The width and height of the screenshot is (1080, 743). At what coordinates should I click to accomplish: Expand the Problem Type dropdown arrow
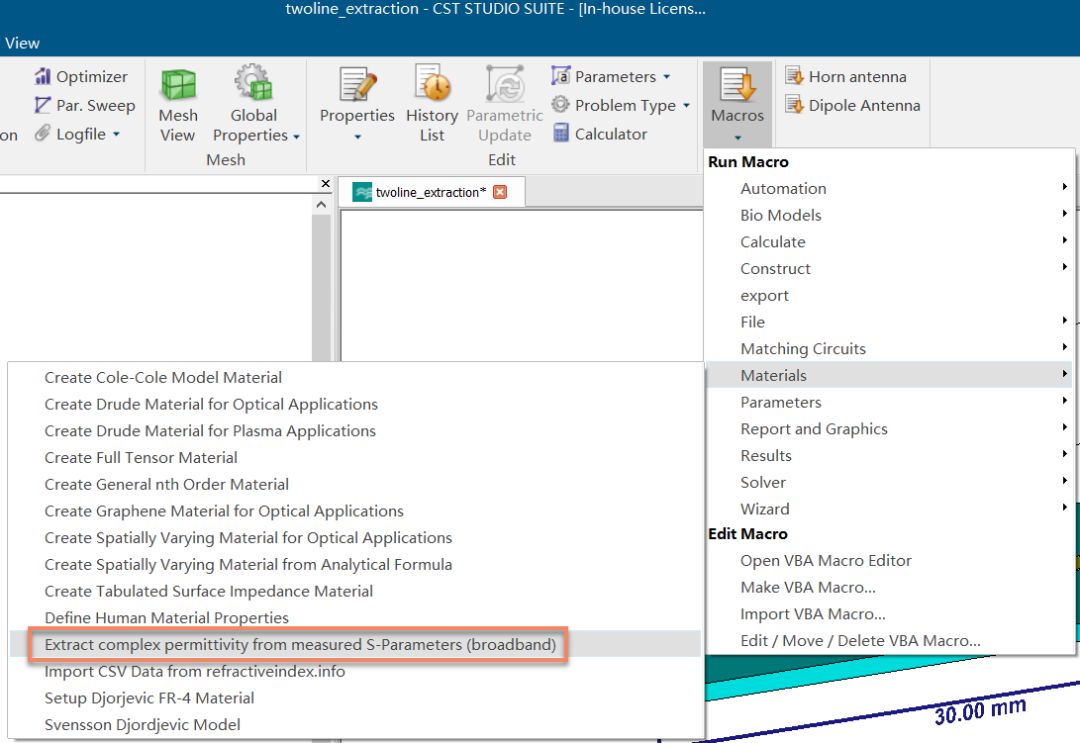(x=686, y=105)
